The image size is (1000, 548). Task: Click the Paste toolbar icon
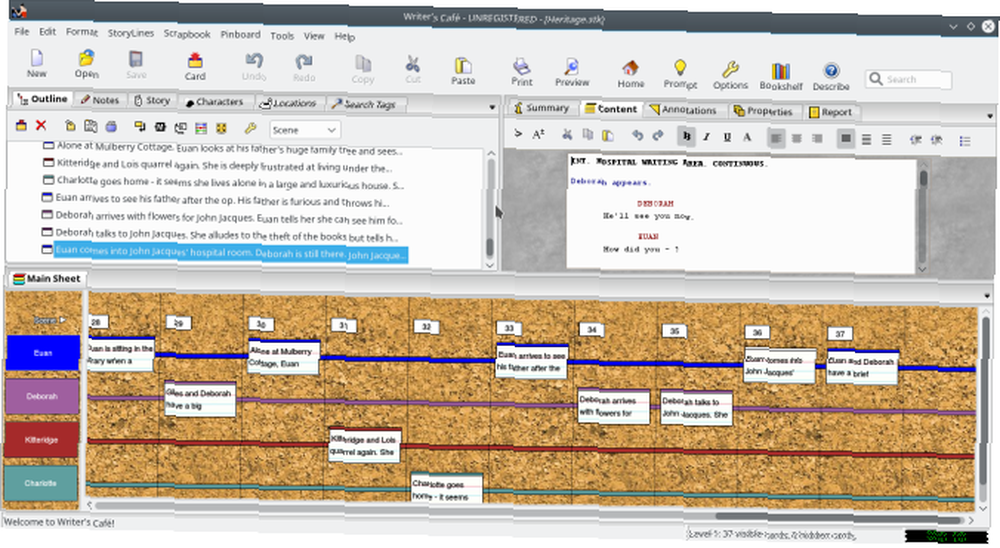[x=463, y=71]
